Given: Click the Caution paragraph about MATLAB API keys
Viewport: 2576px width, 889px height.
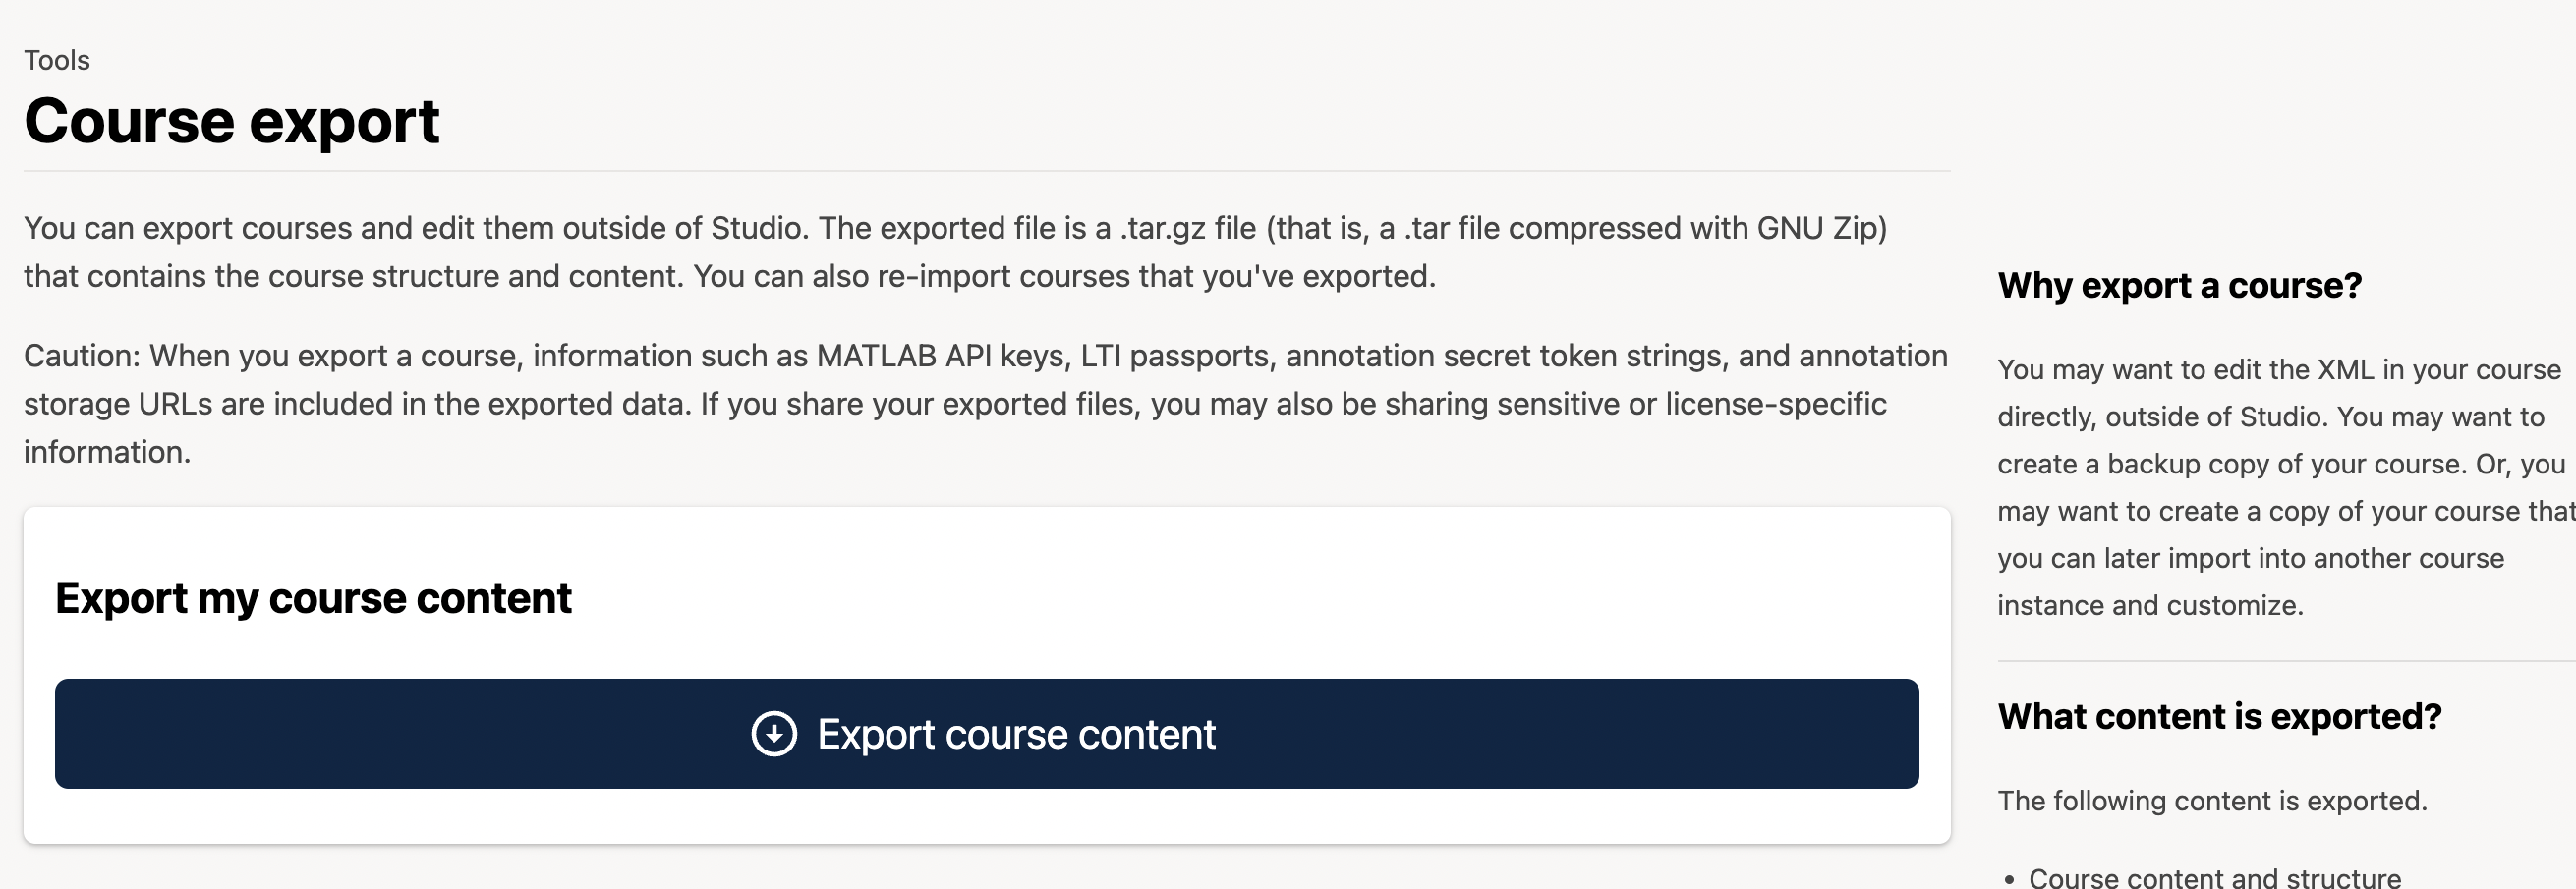Looking at the screenshot, I should pos(985,404).
